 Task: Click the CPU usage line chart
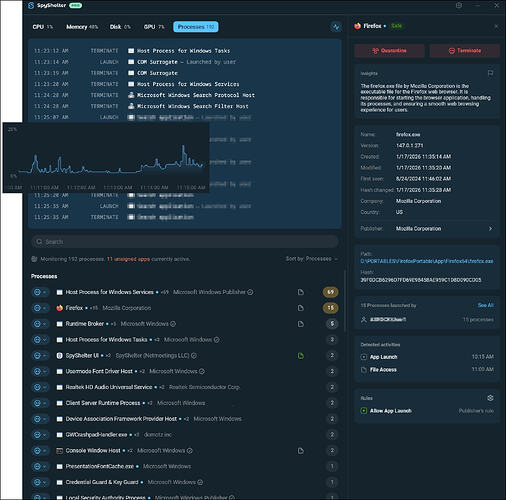pos(106,157)
